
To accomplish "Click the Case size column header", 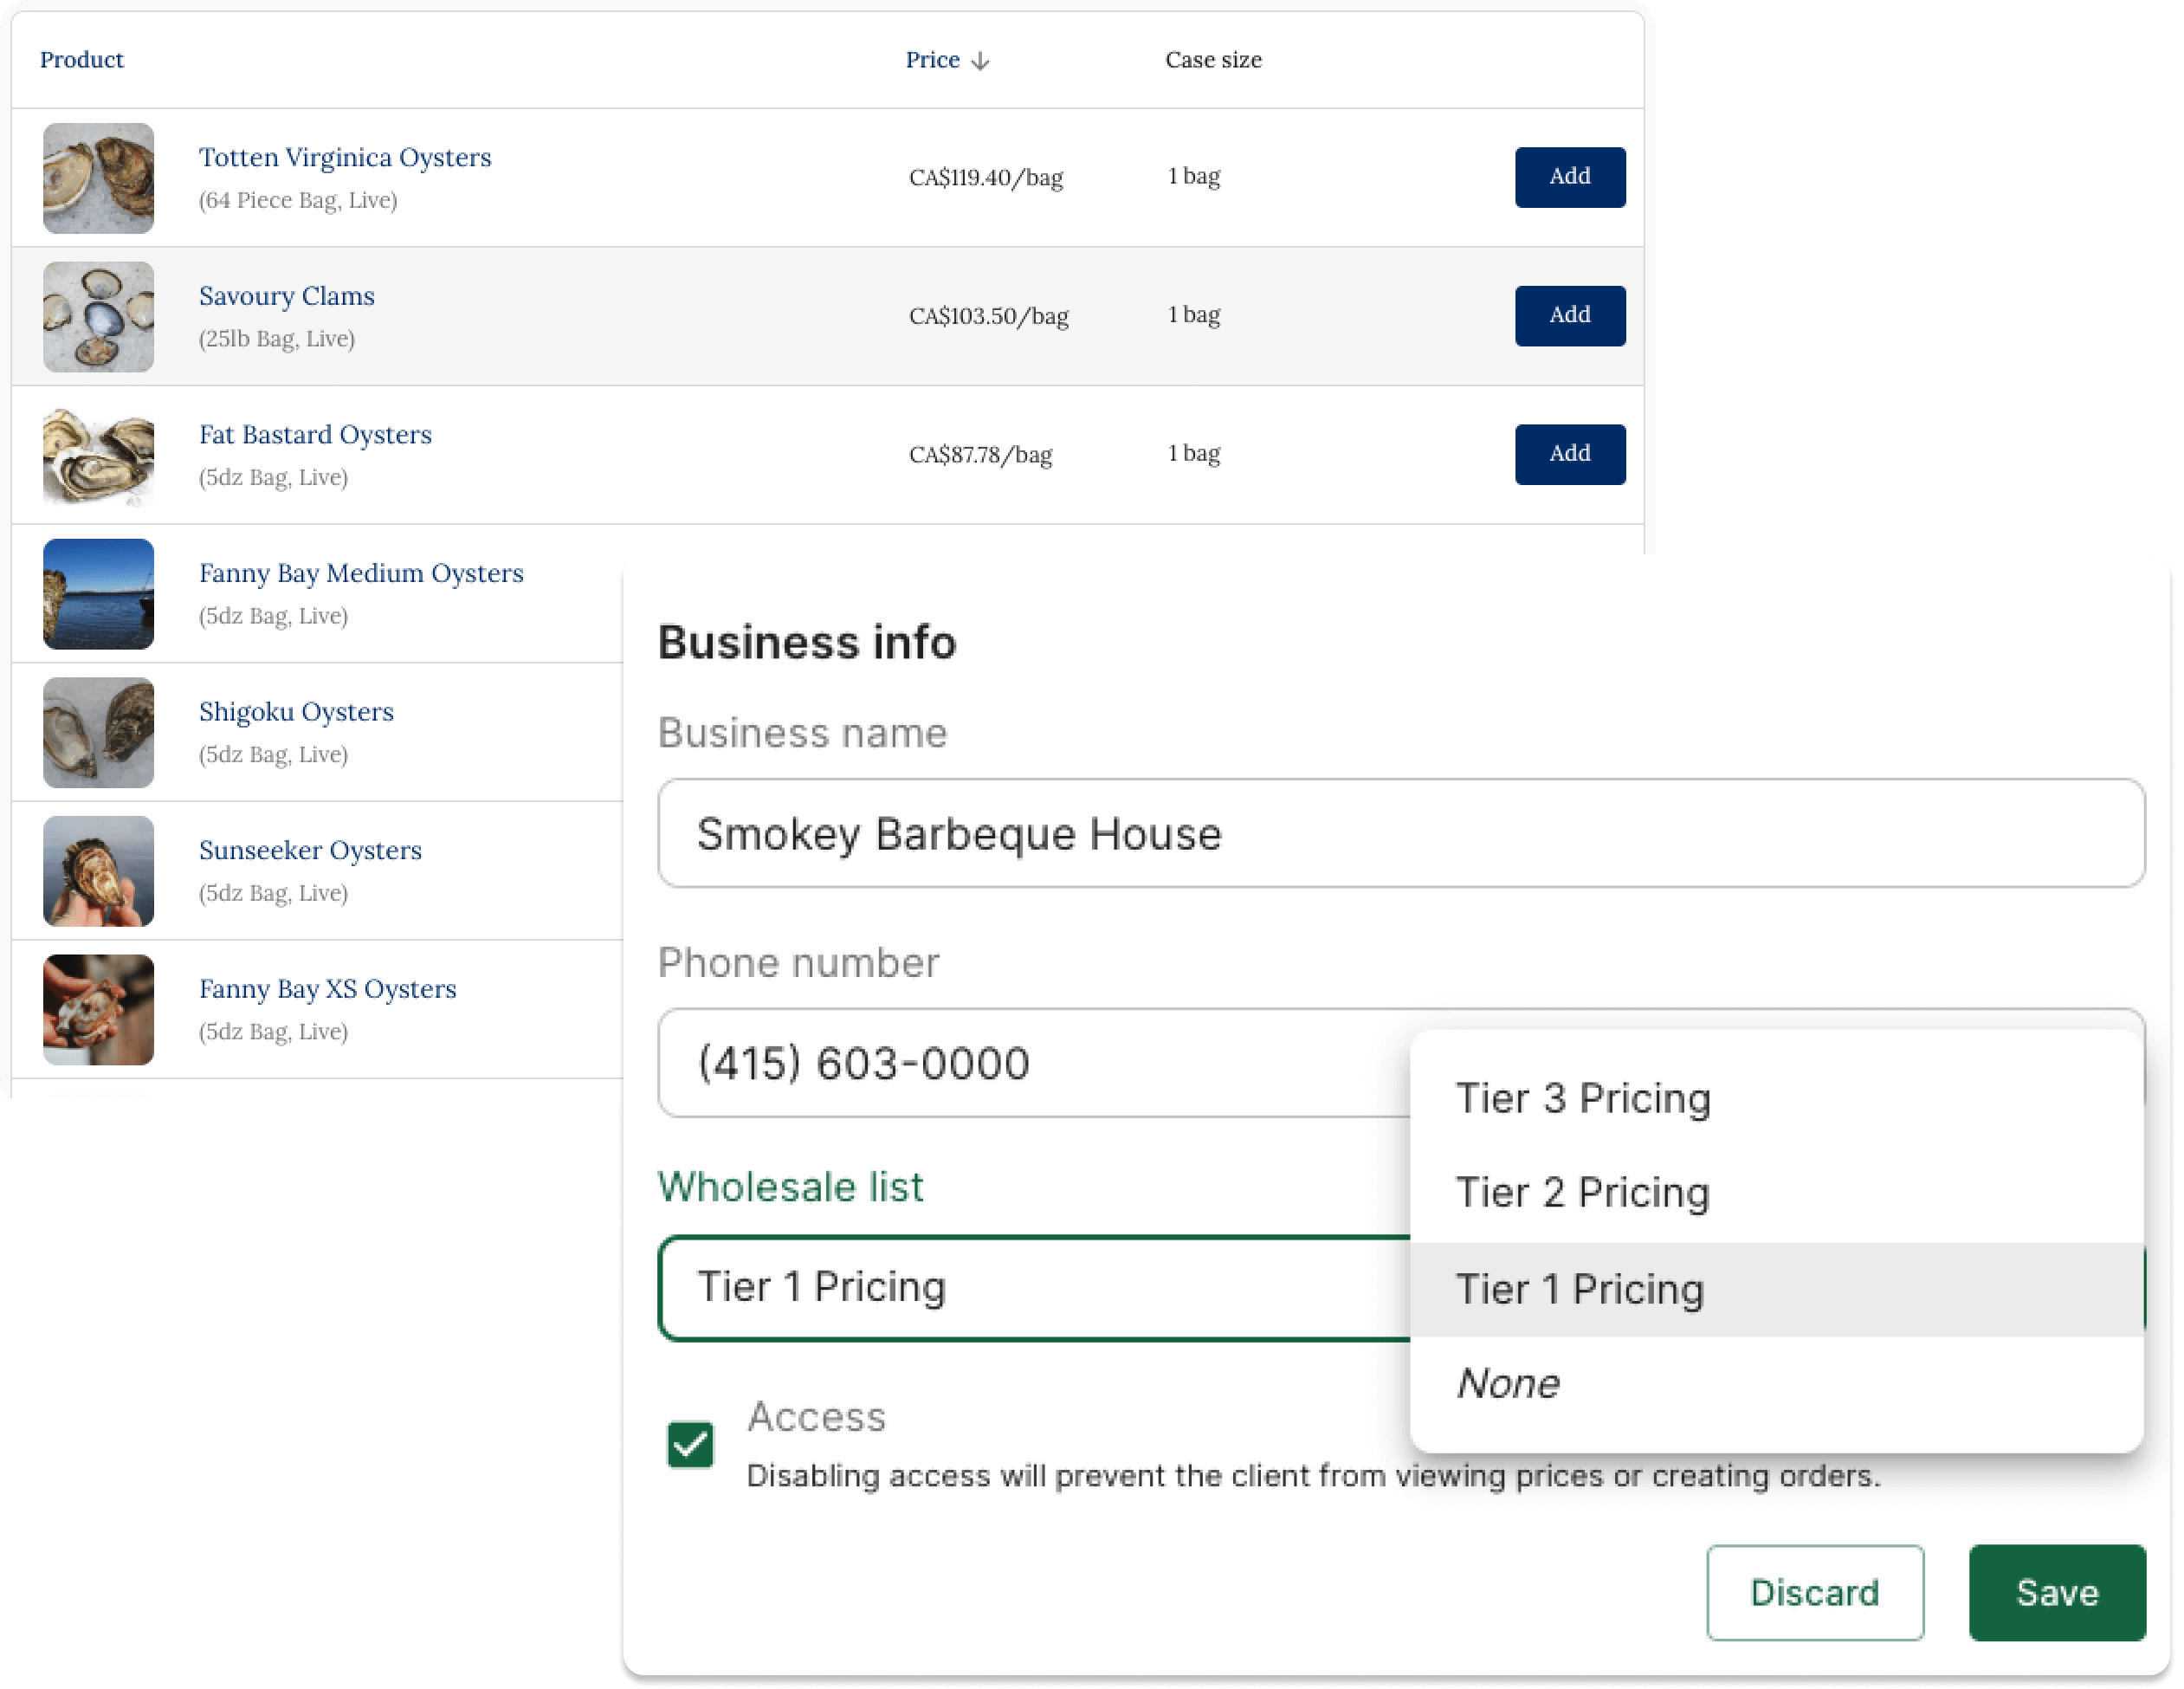I will click(1213, 60).
